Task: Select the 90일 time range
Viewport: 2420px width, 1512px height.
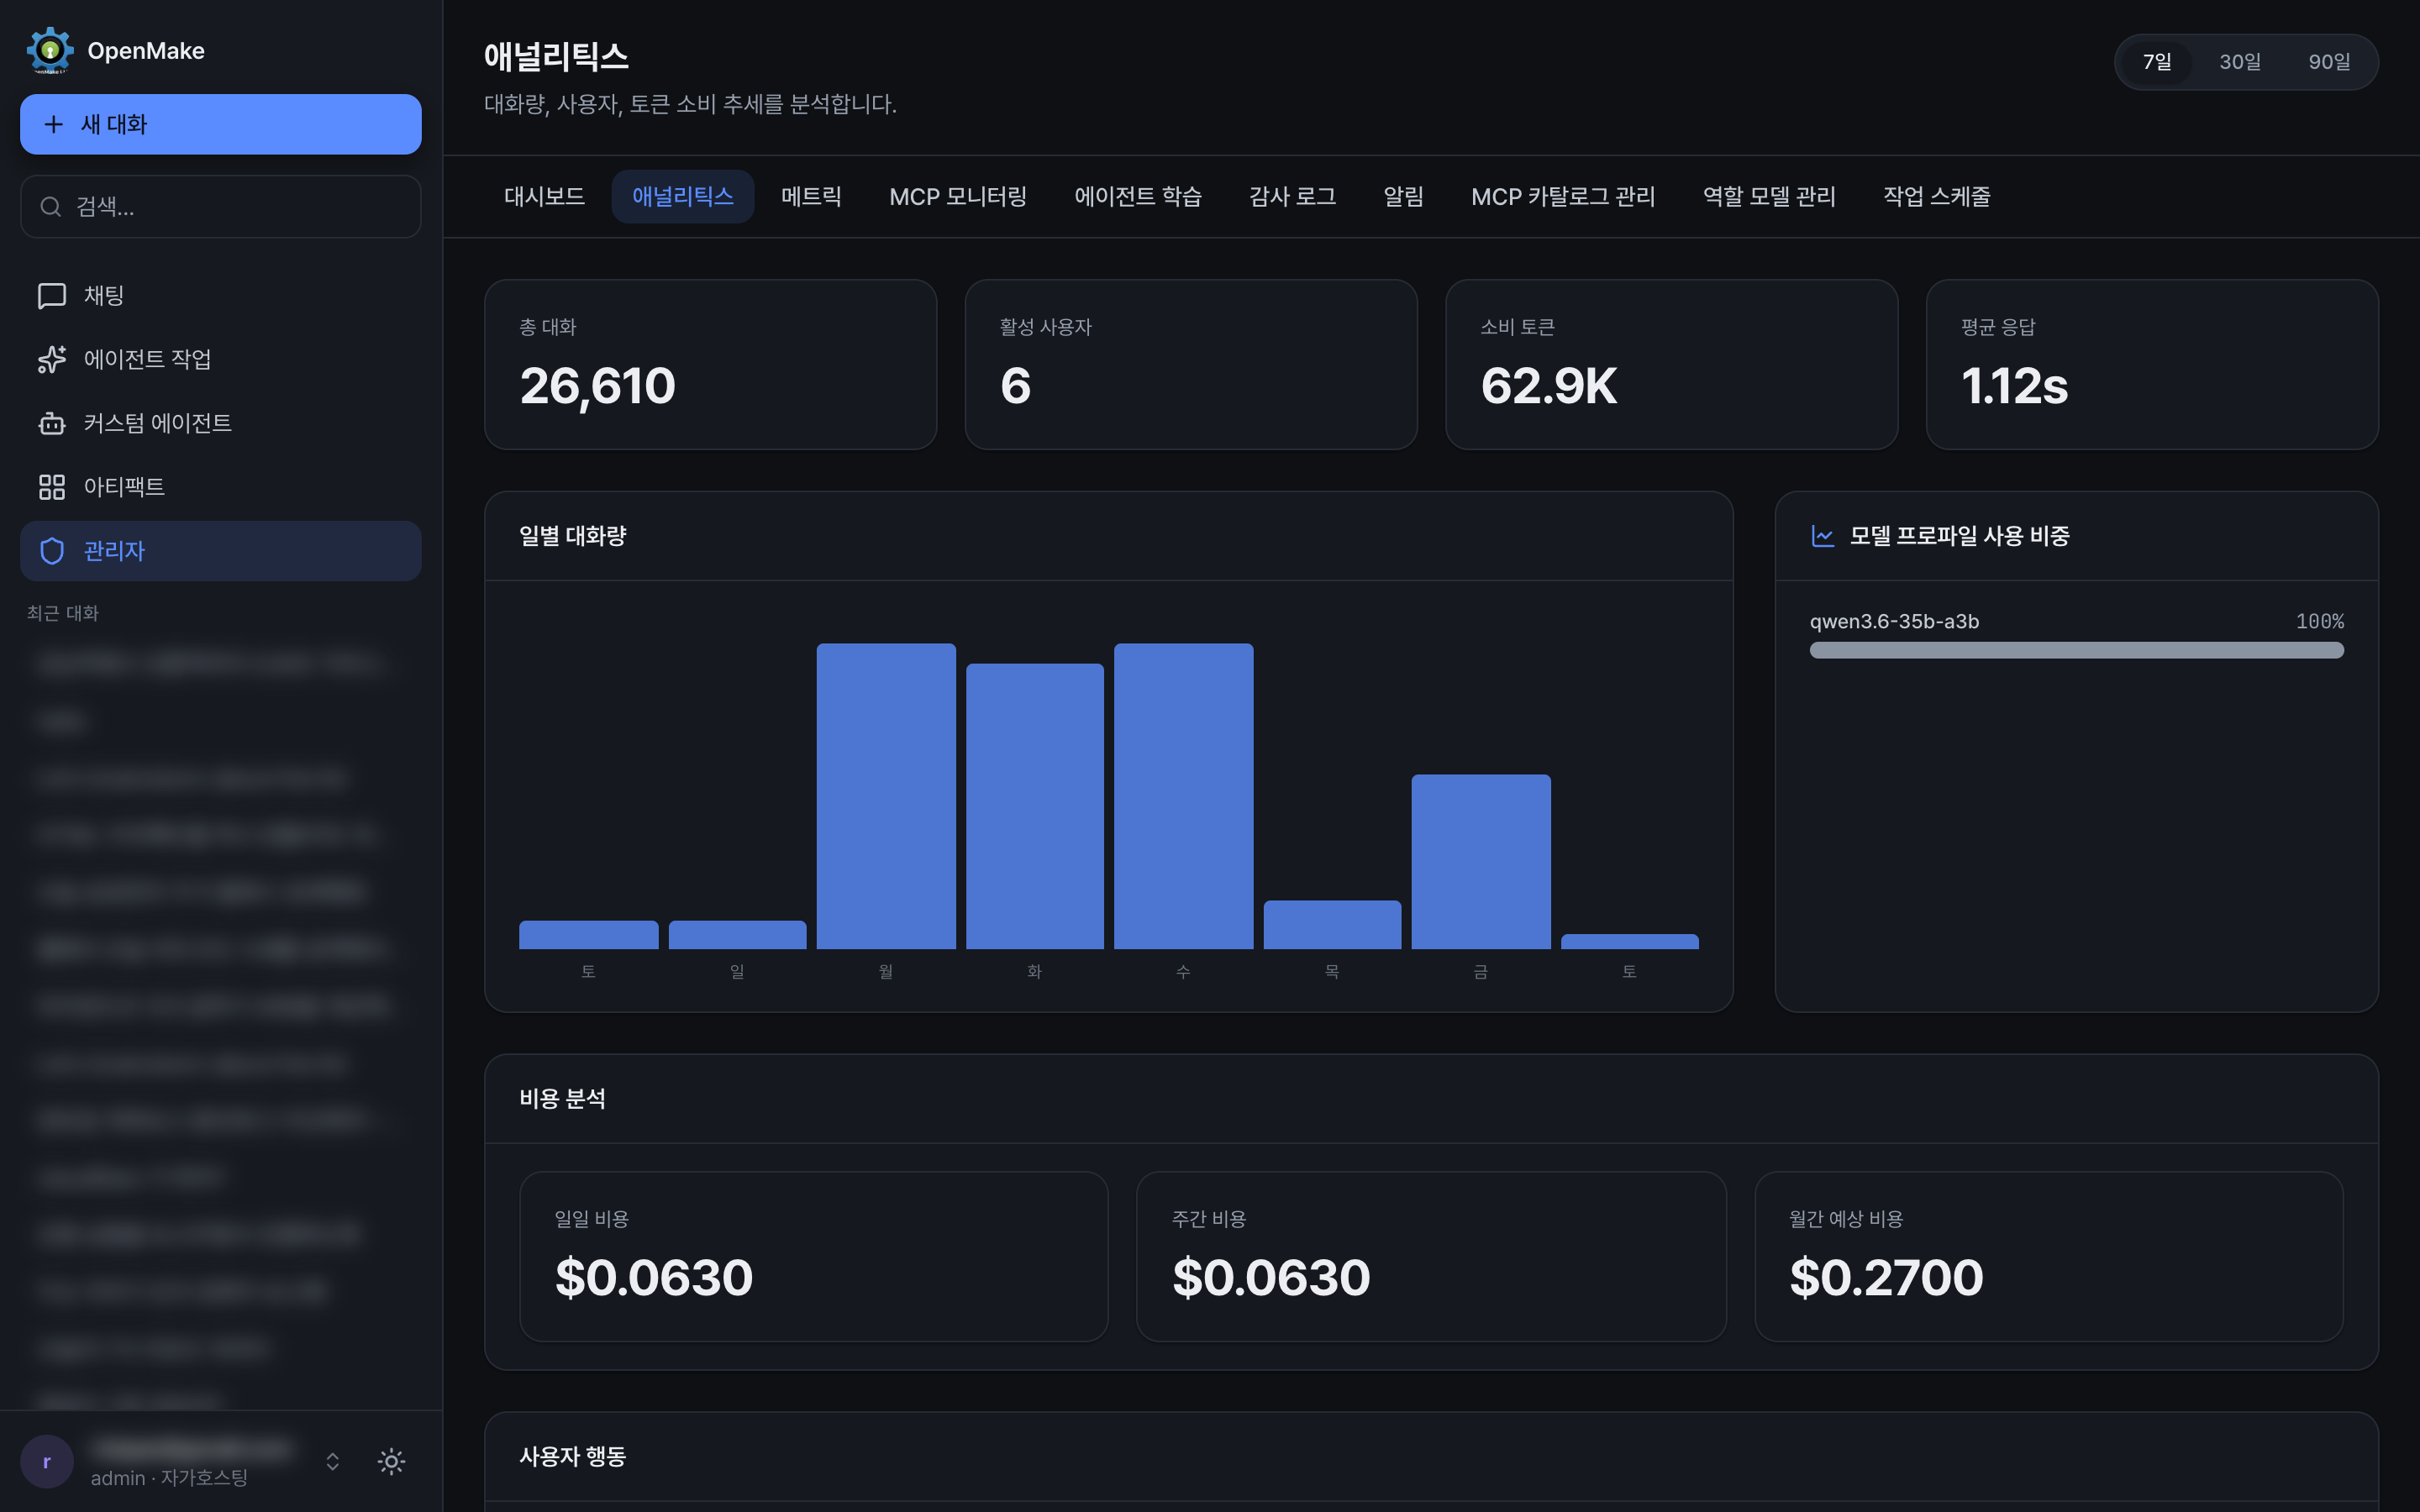Action: pyautogui.click(x=2329, y=62)
